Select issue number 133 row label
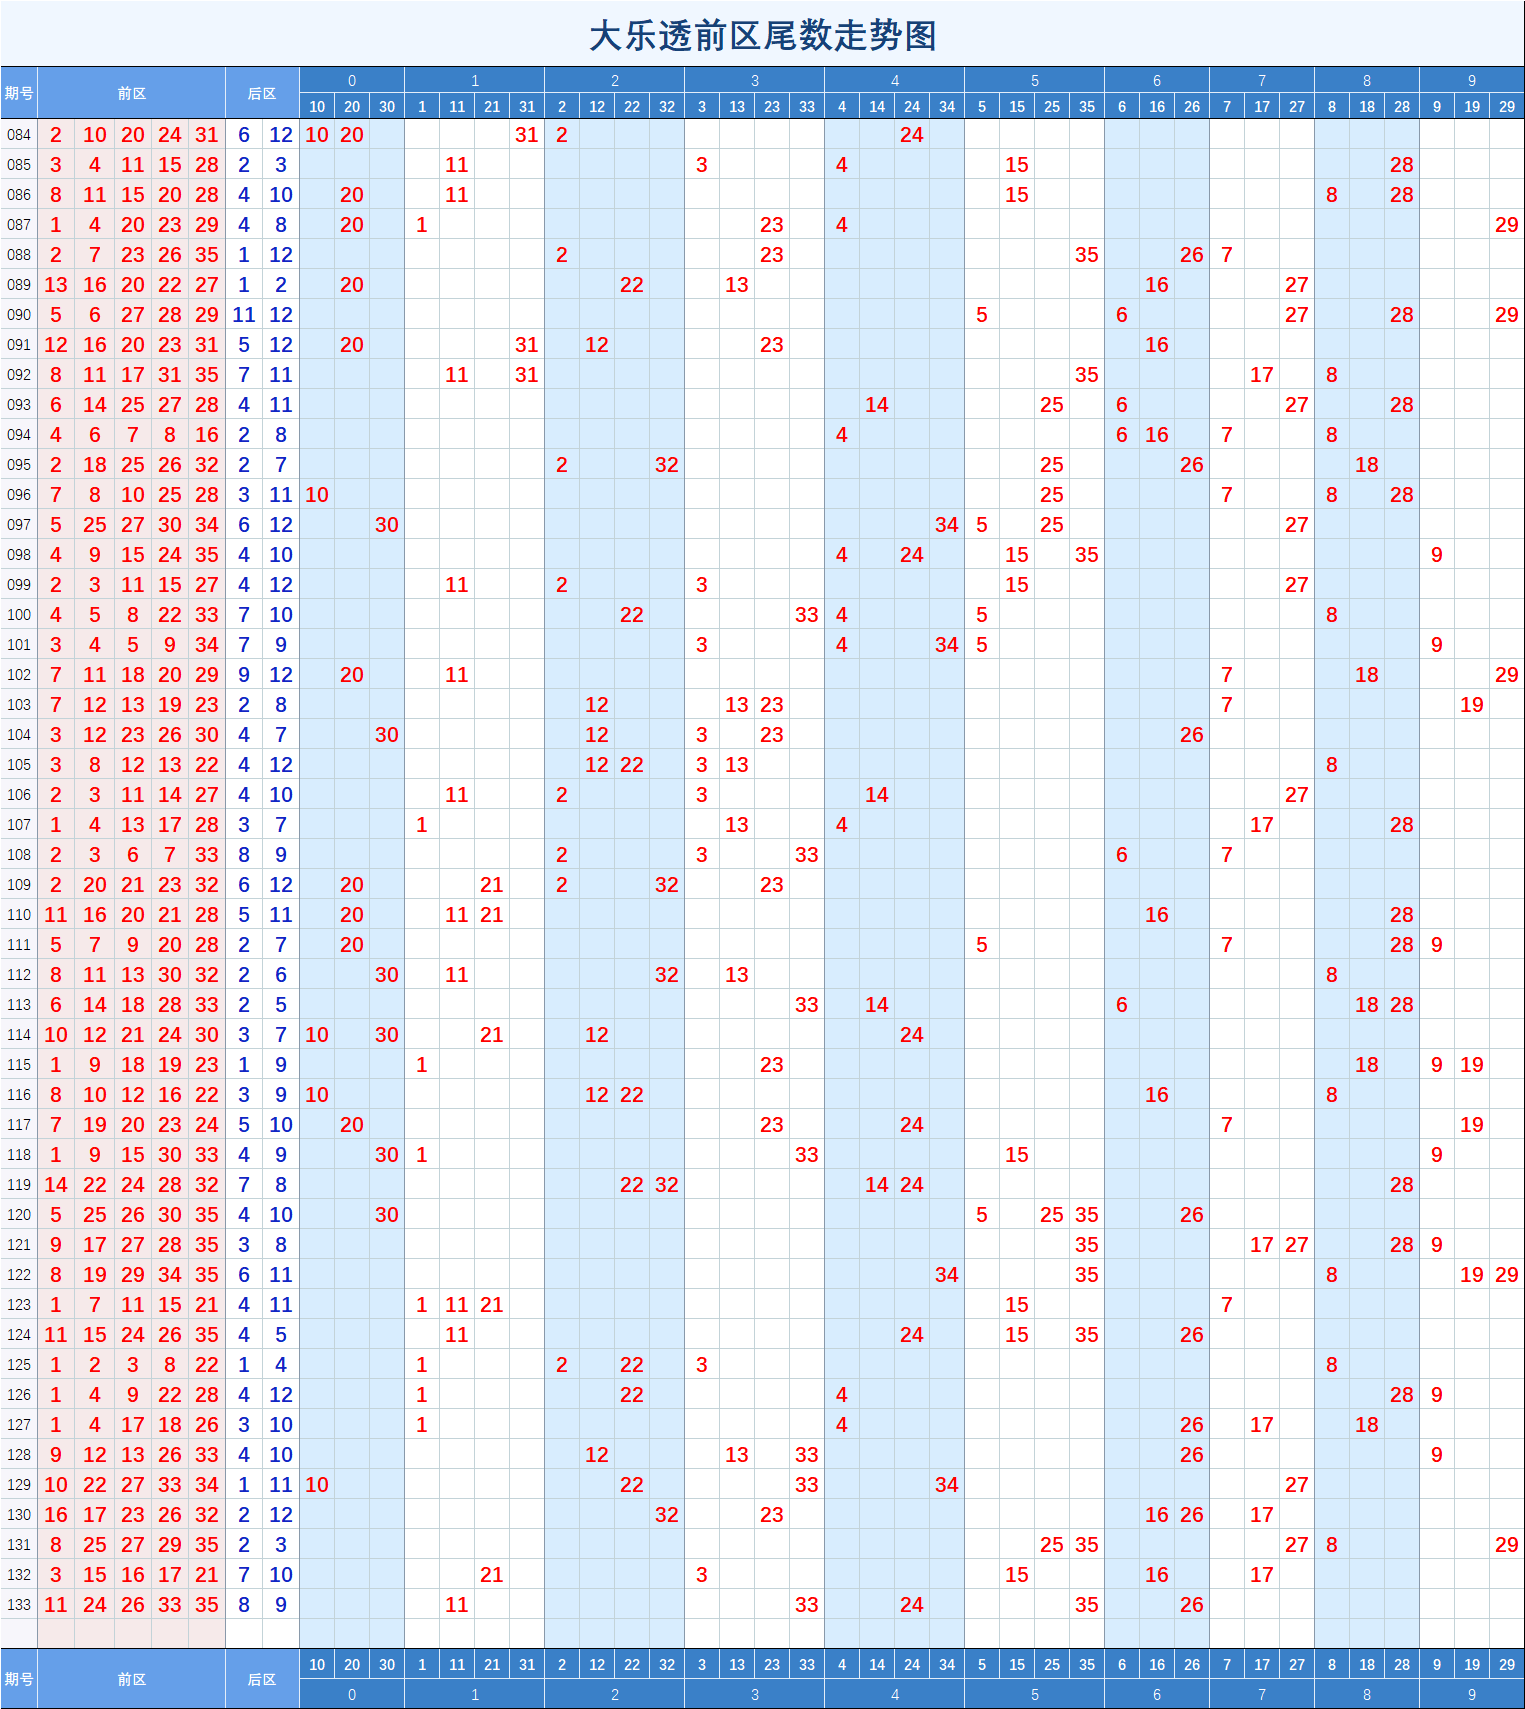Screen dimensions: 1525x1709 point(19,1605)
